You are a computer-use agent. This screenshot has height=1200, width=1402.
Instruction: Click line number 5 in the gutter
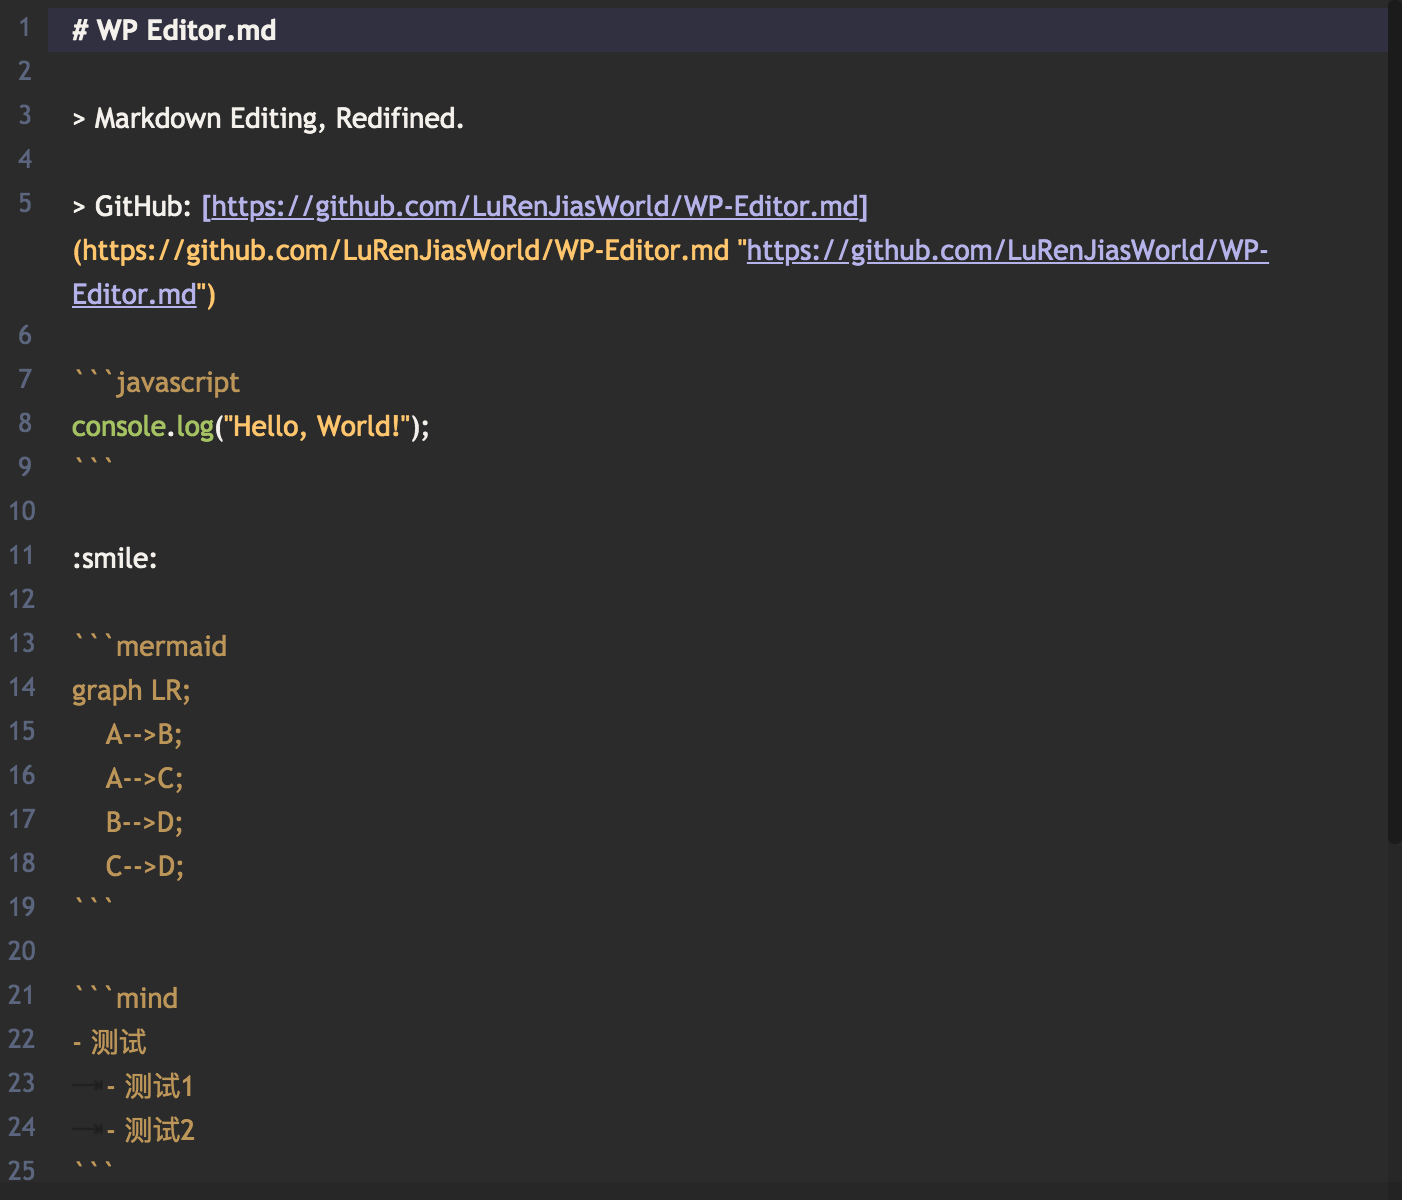(x=25, y=203)
